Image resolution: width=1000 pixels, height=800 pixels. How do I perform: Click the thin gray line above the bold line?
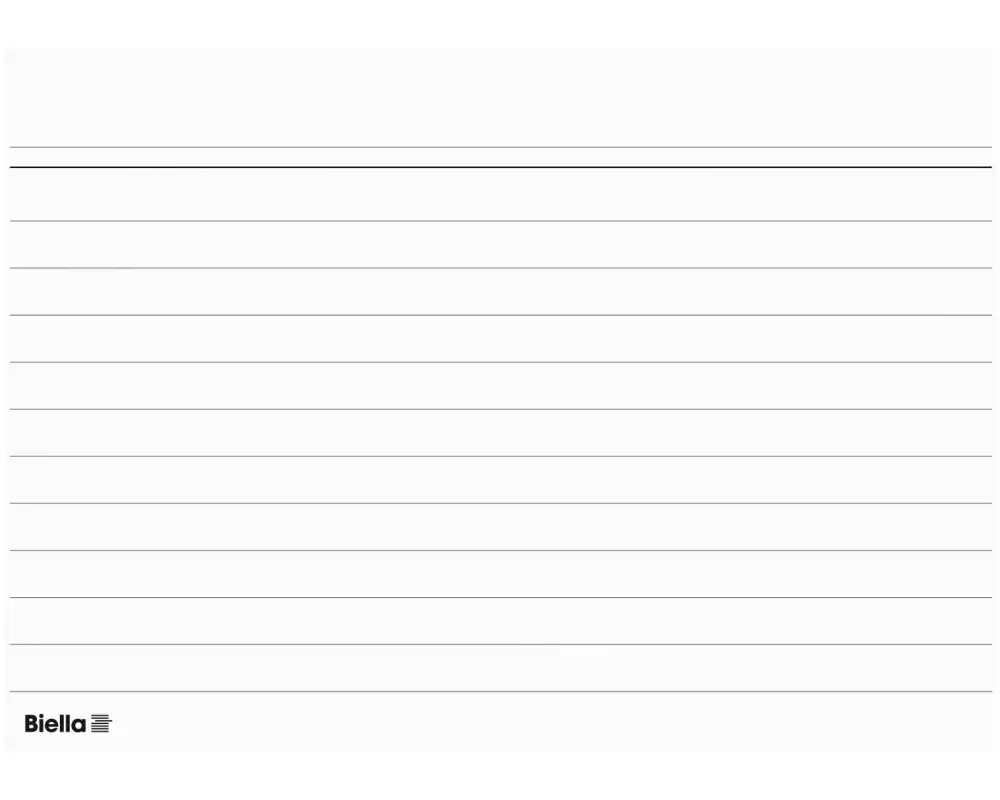[500, 148]
